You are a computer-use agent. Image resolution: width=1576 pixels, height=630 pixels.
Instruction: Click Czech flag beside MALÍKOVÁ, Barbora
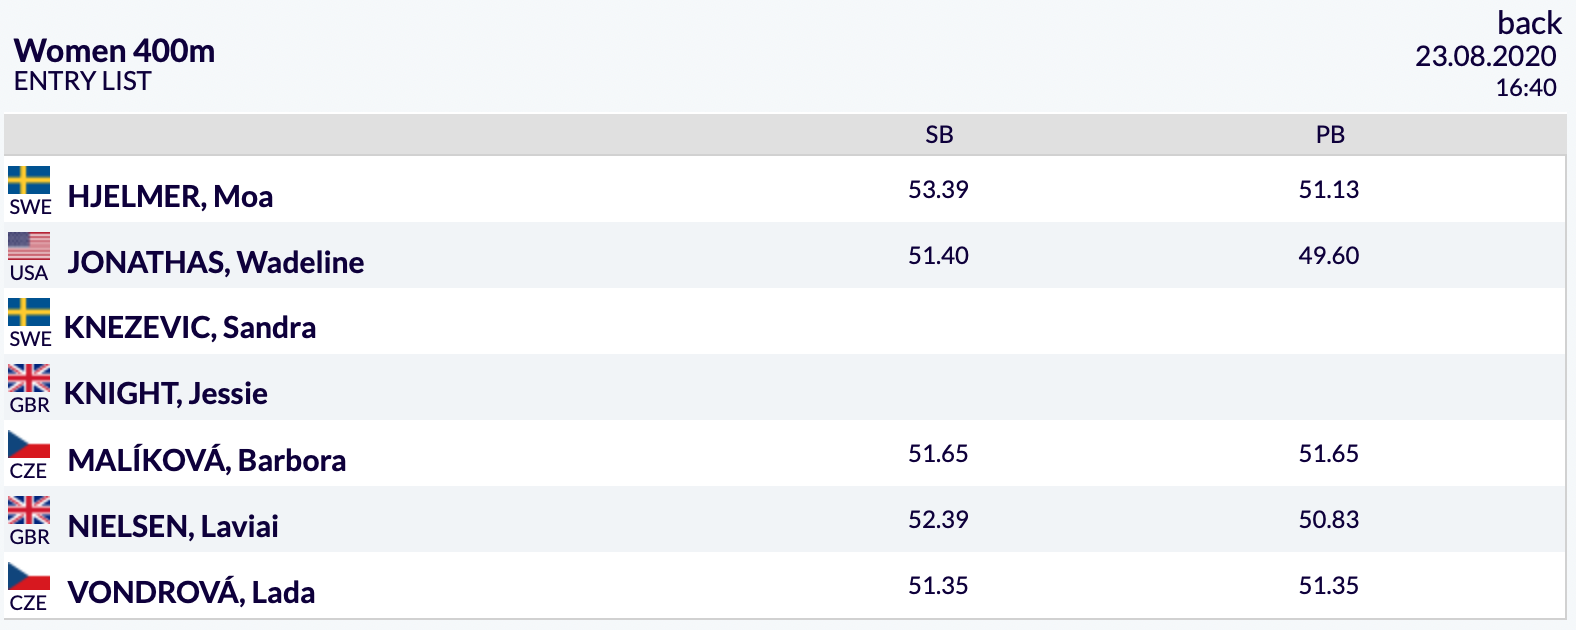click(x=29, y=444)
